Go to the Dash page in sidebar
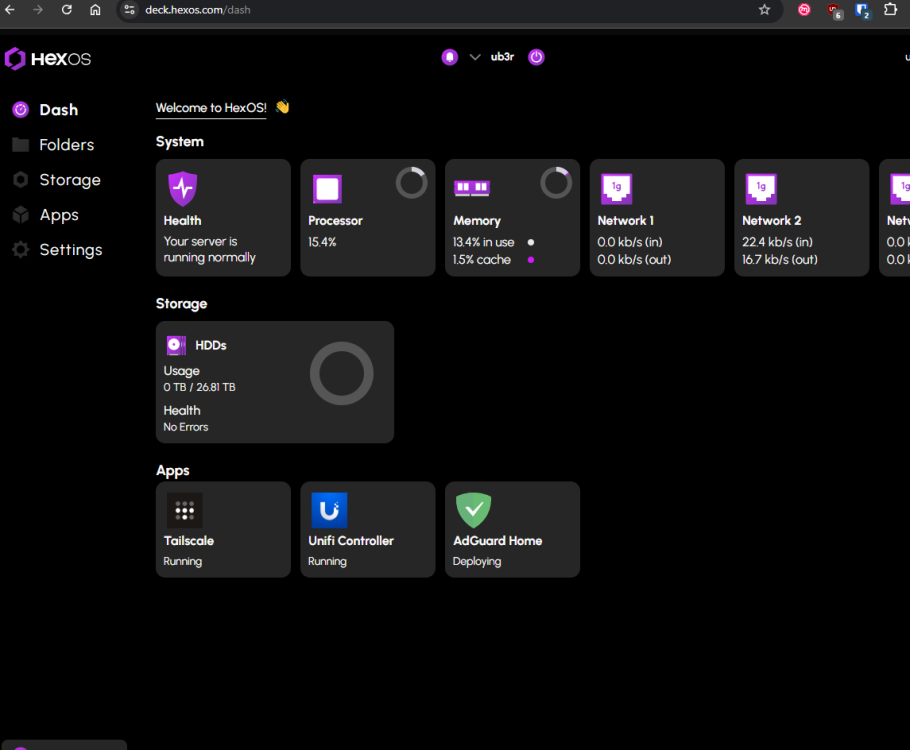 pos(58,110)
